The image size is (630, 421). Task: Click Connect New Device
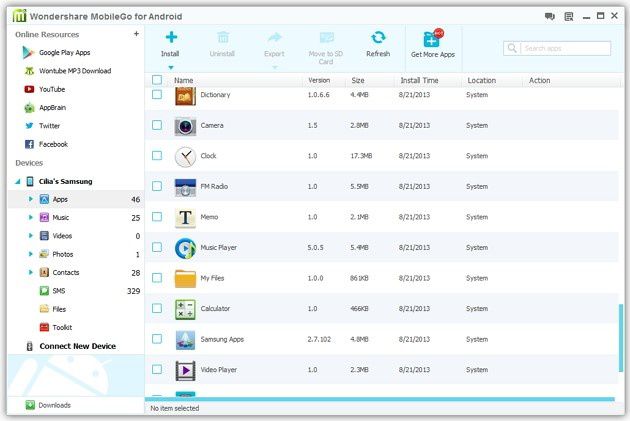tap(78, 346)
